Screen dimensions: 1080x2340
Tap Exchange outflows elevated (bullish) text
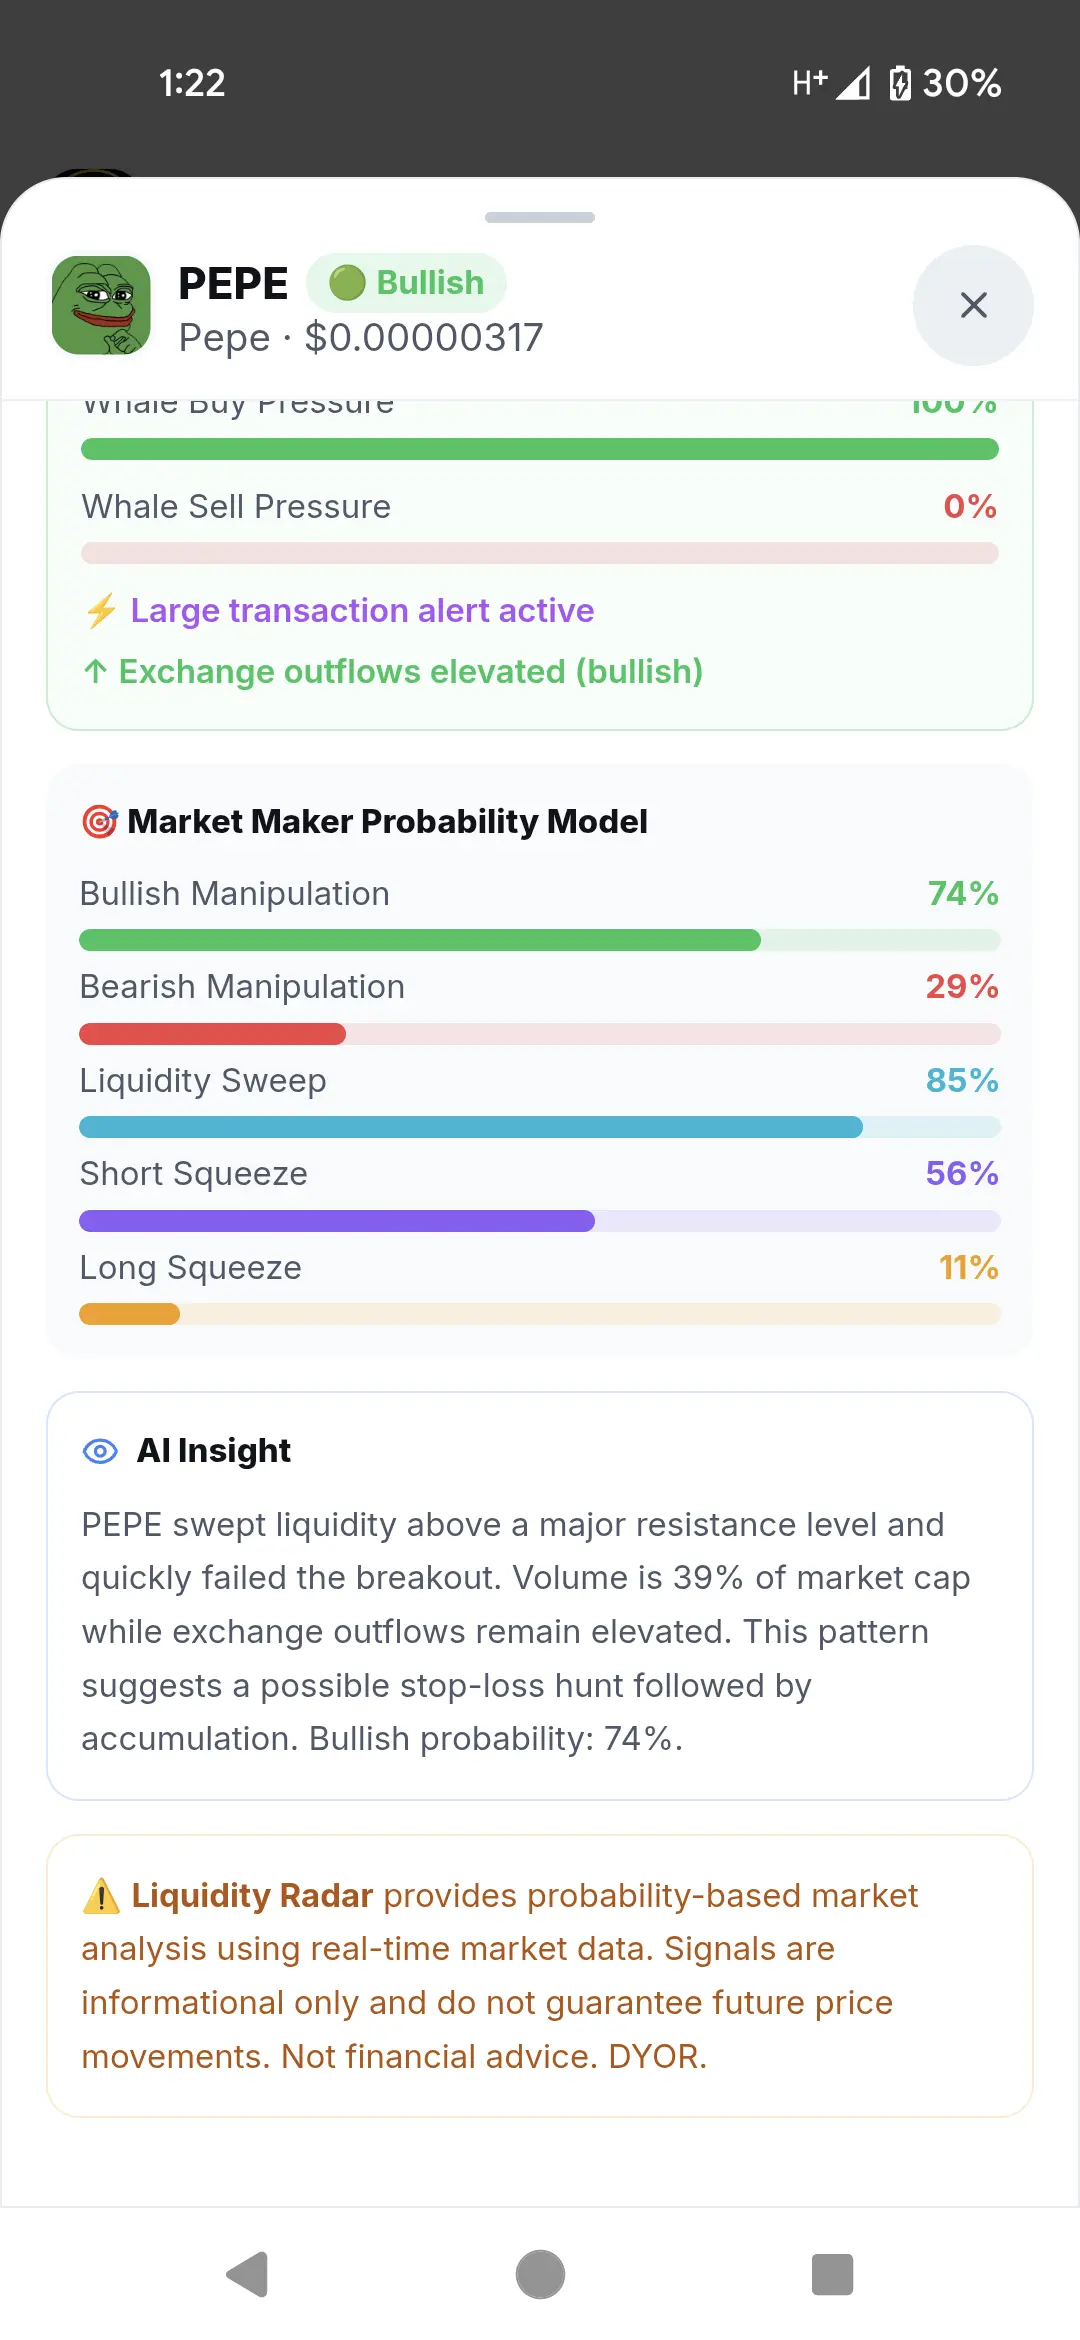point(411,671)
